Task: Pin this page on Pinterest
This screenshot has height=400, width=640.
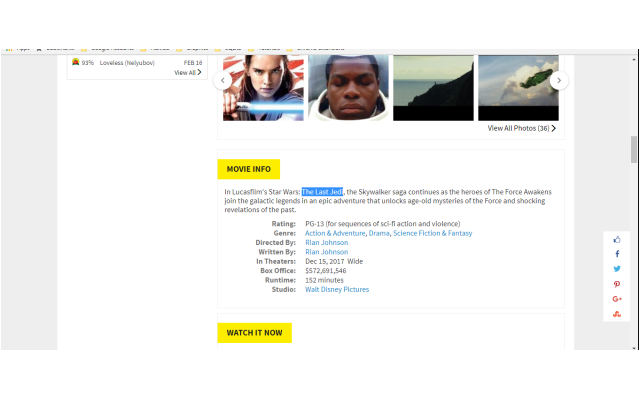Action: click(x=617, y=284)
